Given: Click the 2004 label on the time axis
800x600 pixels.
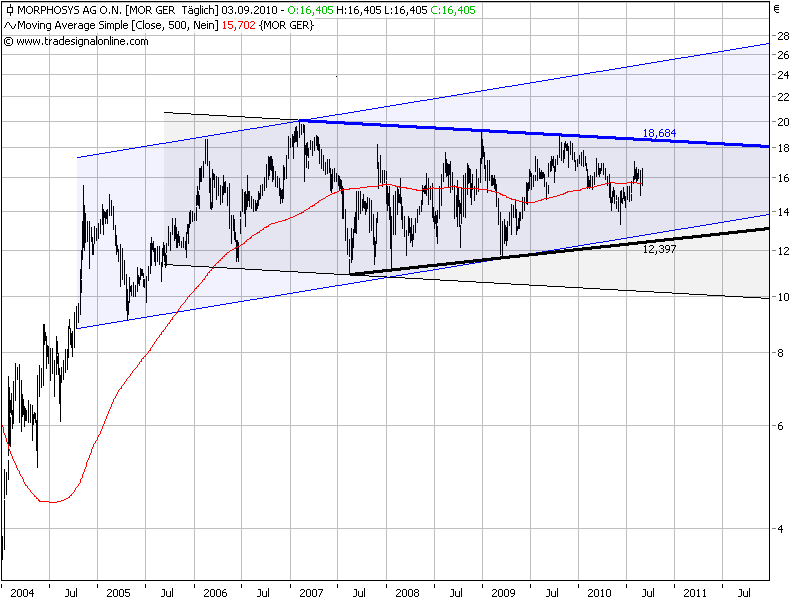Looking at the screenshot, I should pos(24,591).
